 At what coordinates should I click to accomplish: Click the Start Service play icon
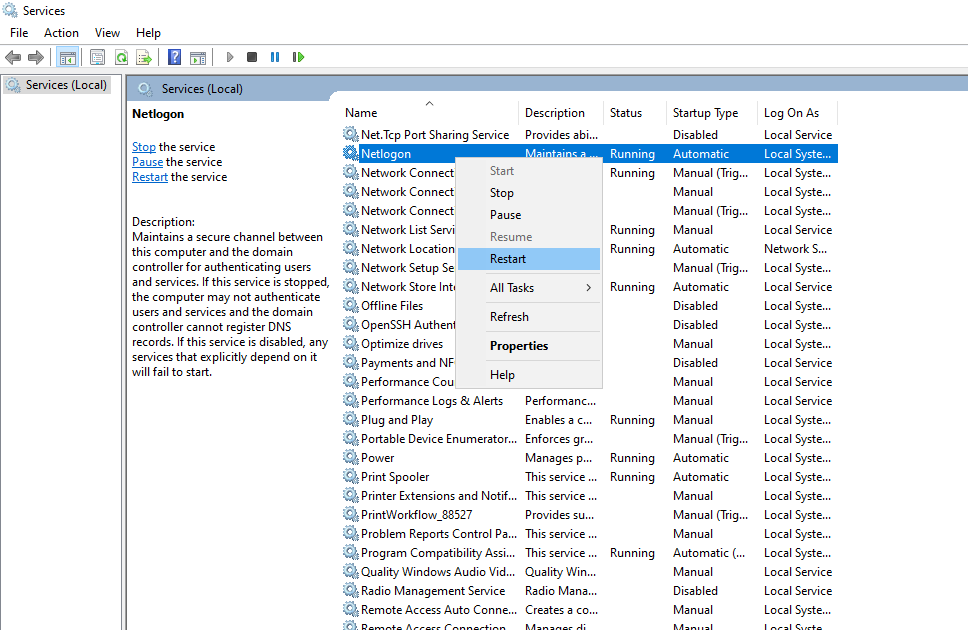(x=230, y=57)
